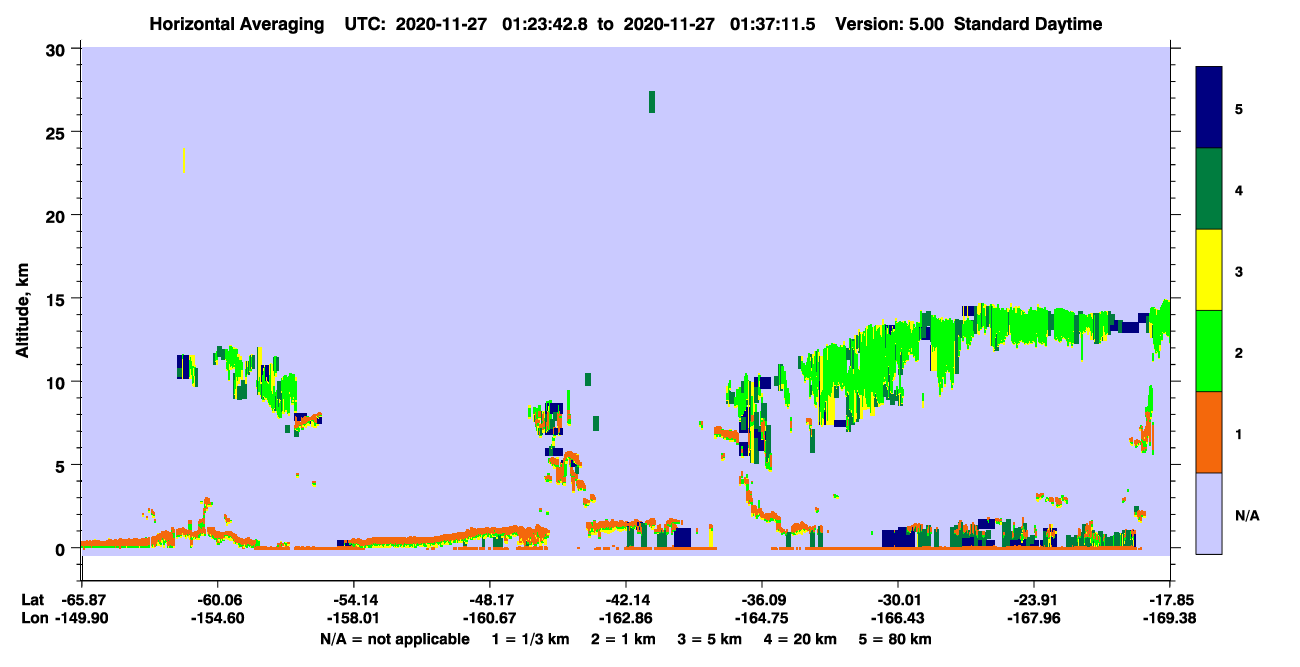Click the longitude value -169.38
This screenshot has width=1300, height=667.
coord(1170,619)
